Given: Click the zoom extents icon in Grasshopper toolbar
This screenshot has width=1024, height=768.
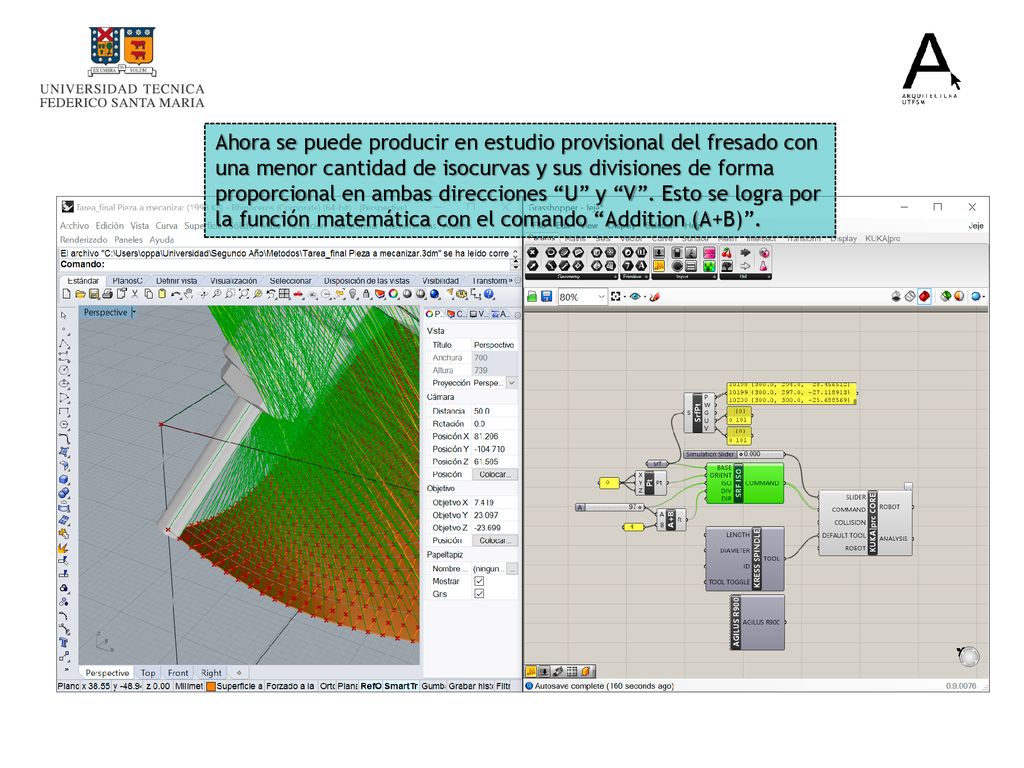Looking at the screenshot, I should [615, 296].
